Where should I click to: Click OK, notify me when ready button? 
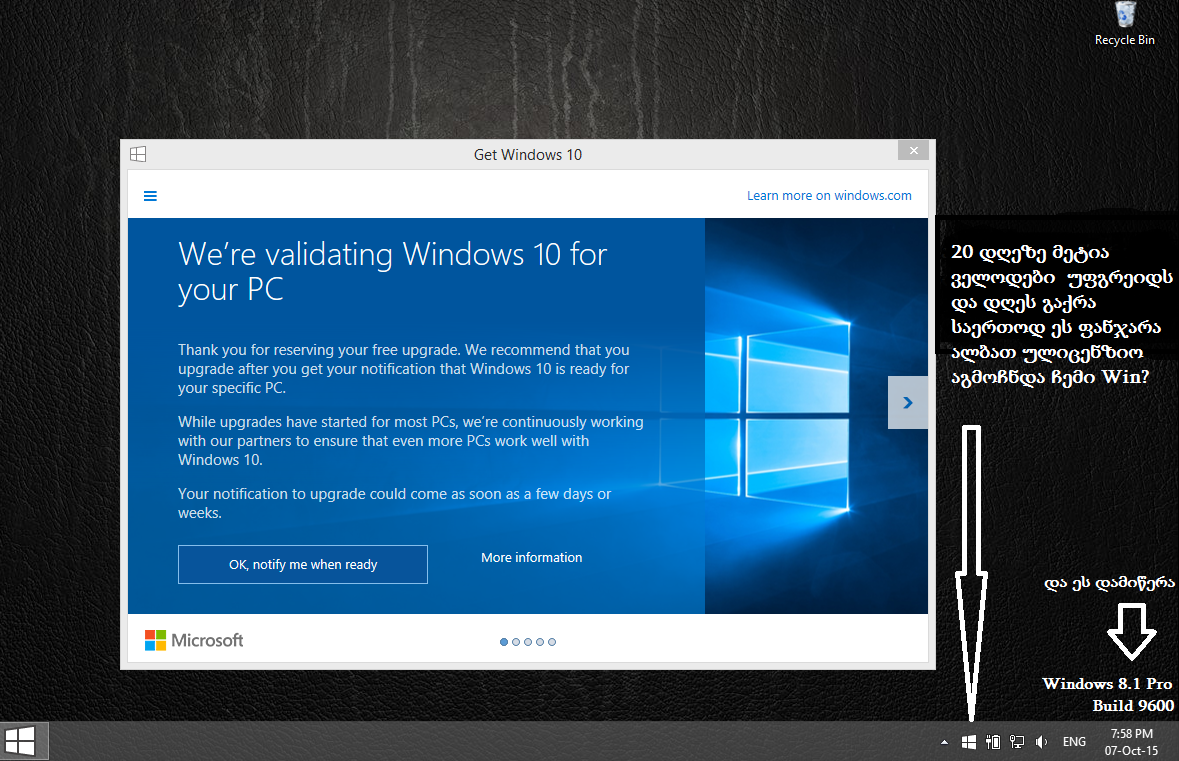point(303,565)
